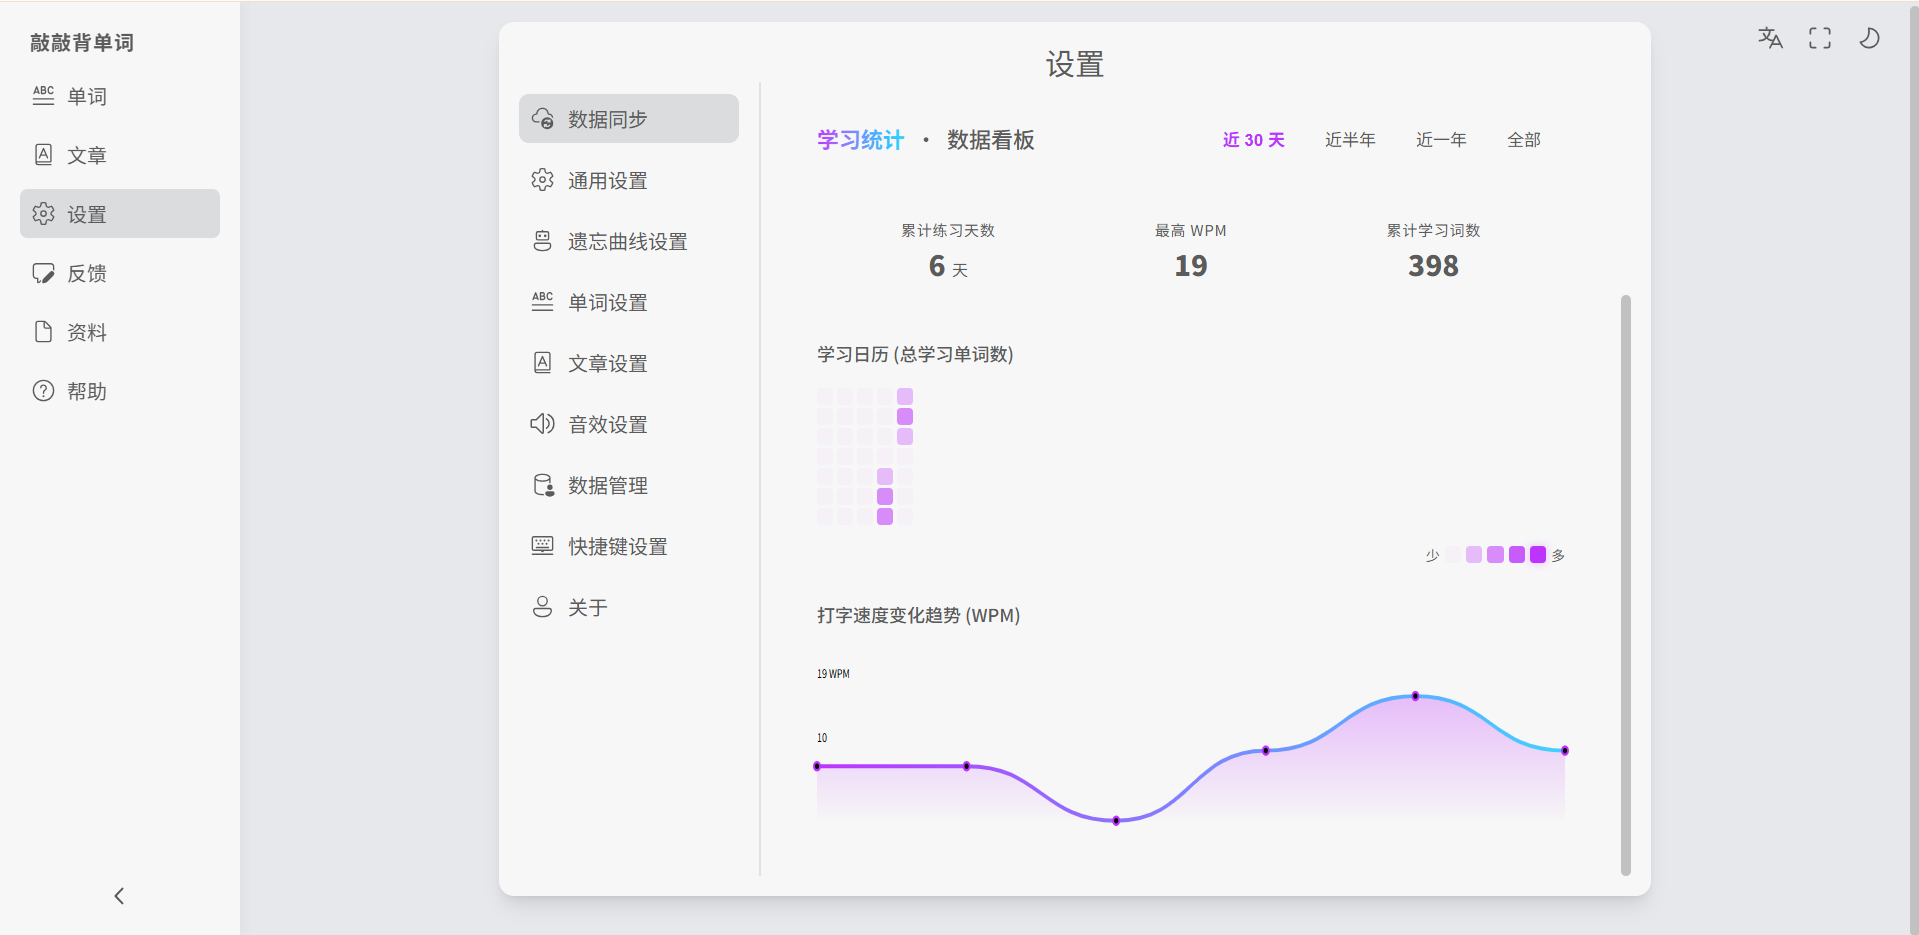Open the language translation icon
This screenshot has height=935, width=1919.
[x=1770, y=38]
